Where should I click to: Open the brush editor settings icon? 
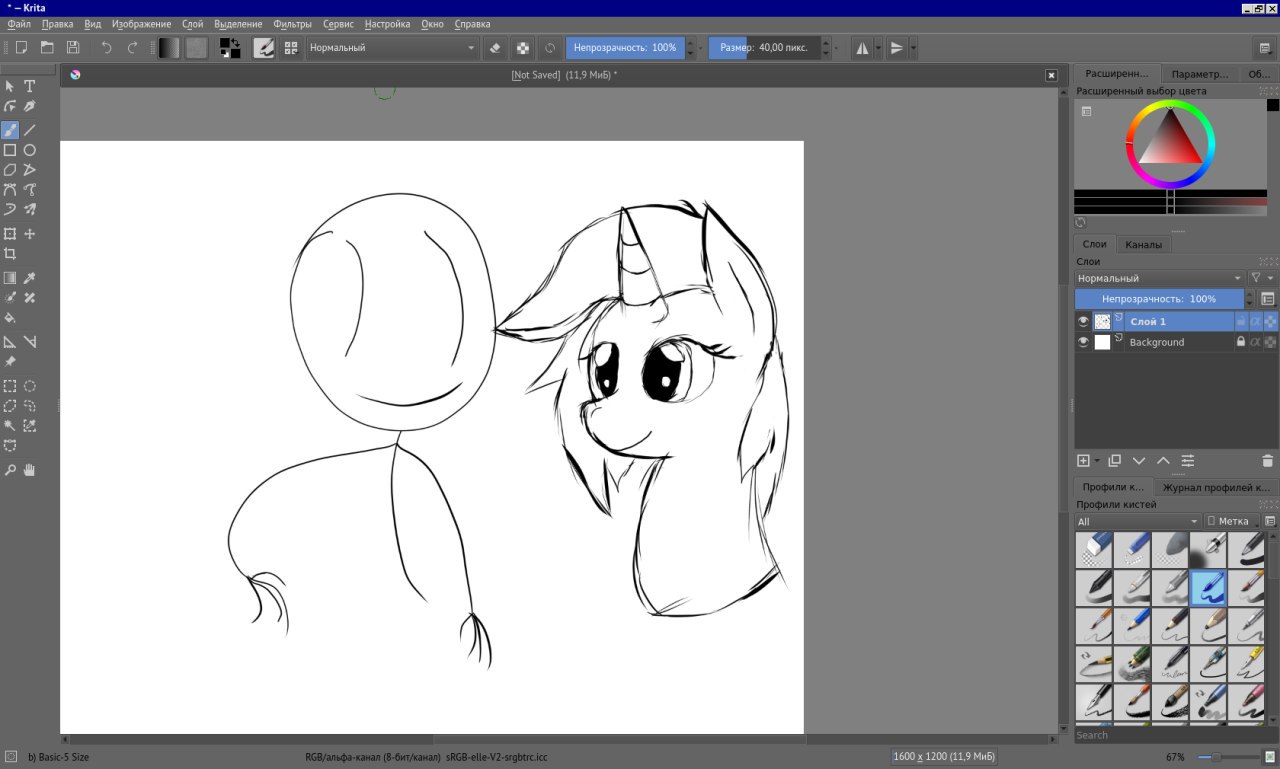pyautogui.click(x=264, y=47)
